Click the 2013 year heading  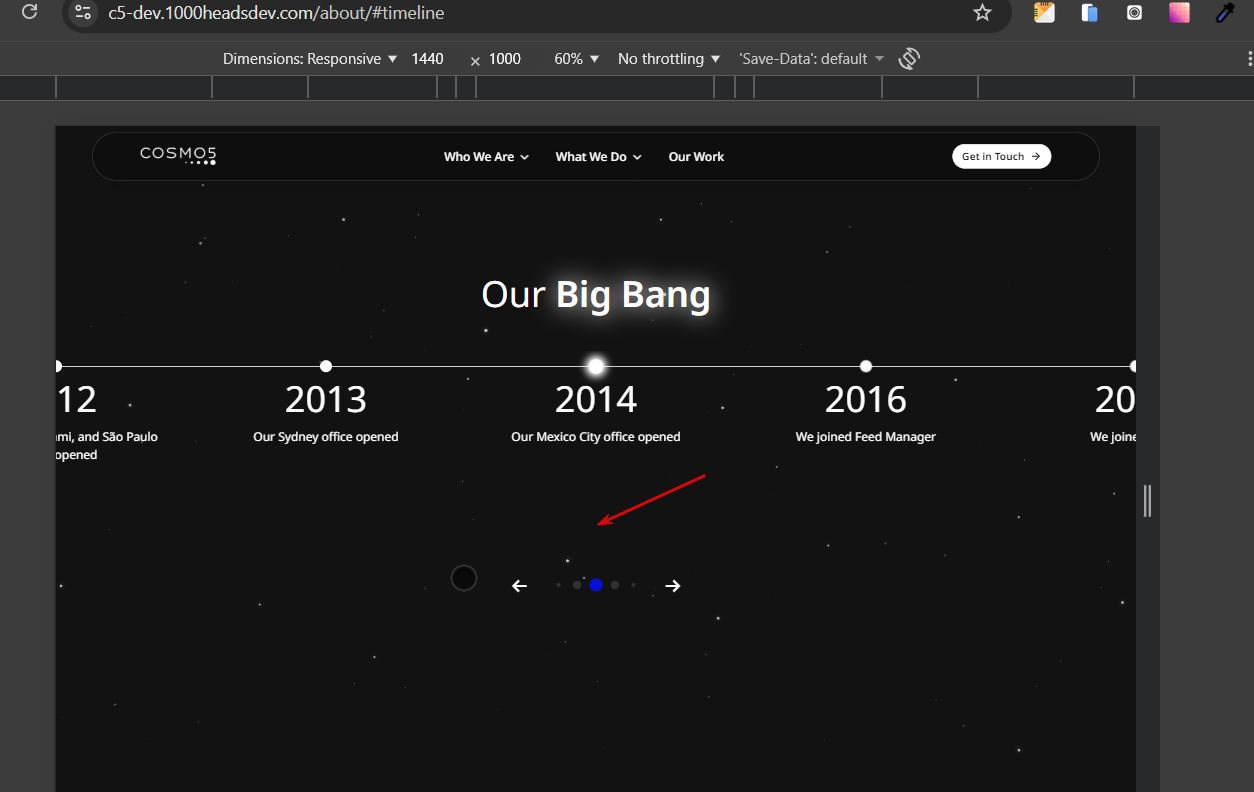click(326, 400)
